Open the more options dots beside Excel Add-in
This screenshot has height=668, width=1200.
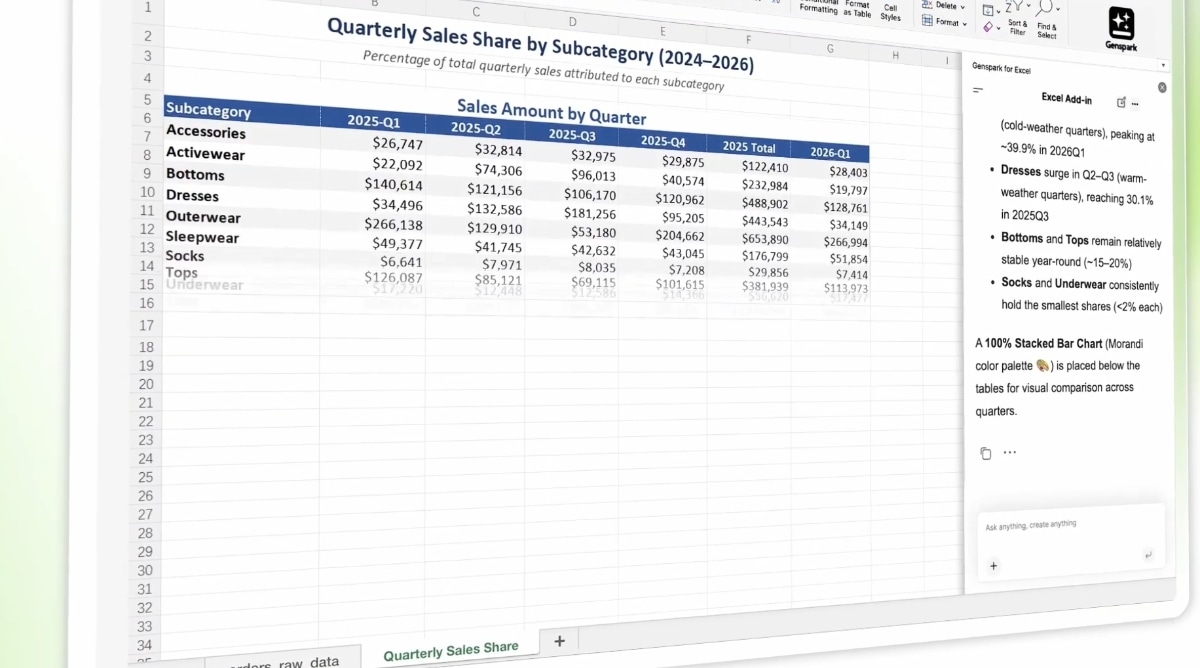[1135, 103]
